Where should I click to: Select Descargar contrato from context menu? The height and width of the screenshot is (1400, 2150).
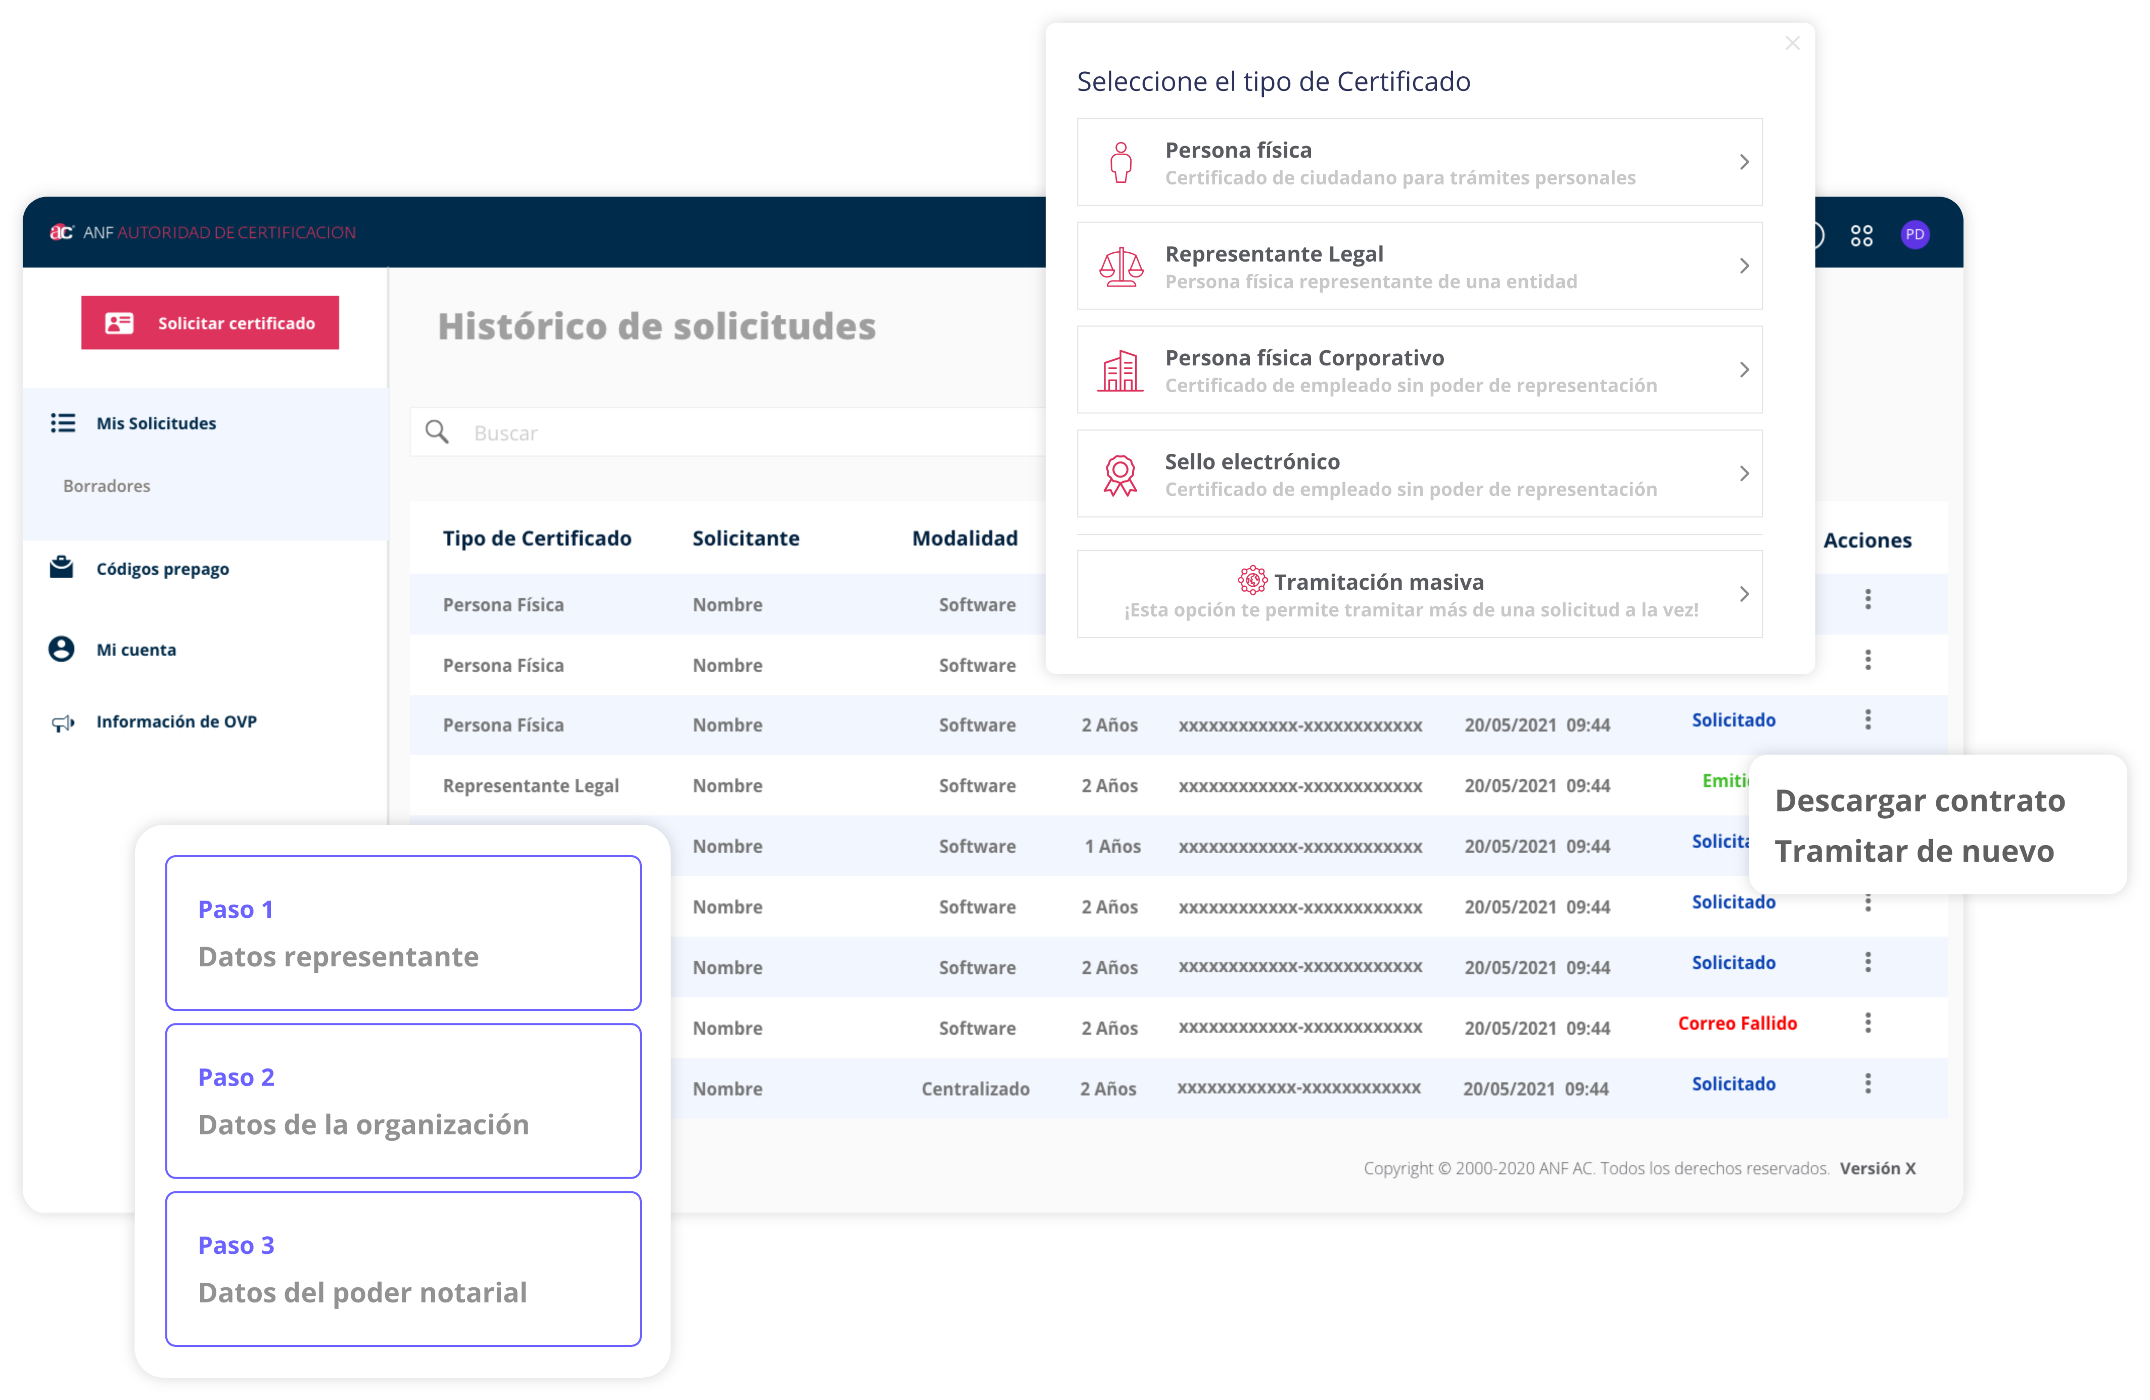point(1919,801)
